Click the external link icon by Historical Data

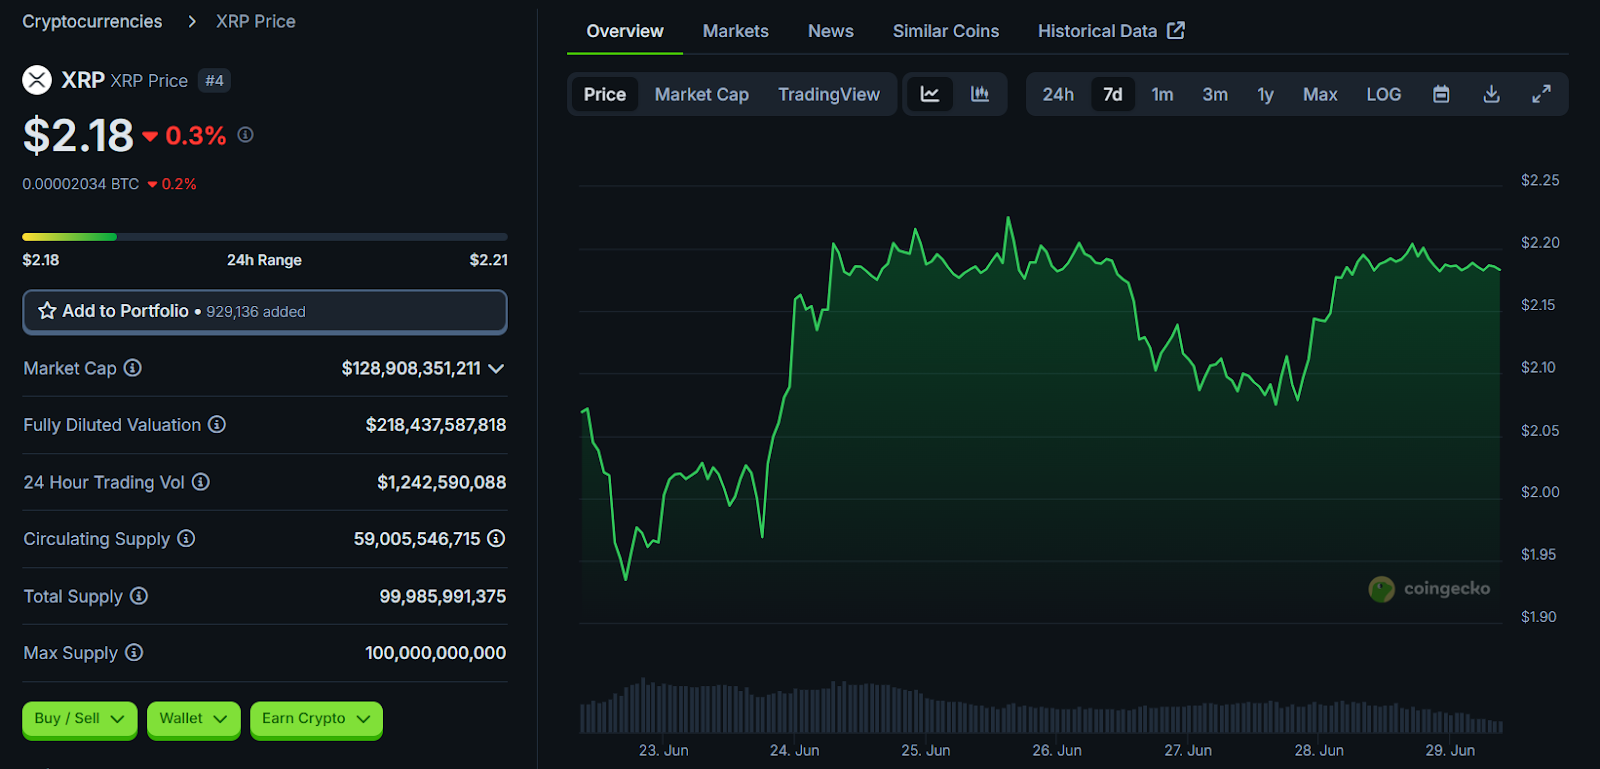click(1176, 31)
